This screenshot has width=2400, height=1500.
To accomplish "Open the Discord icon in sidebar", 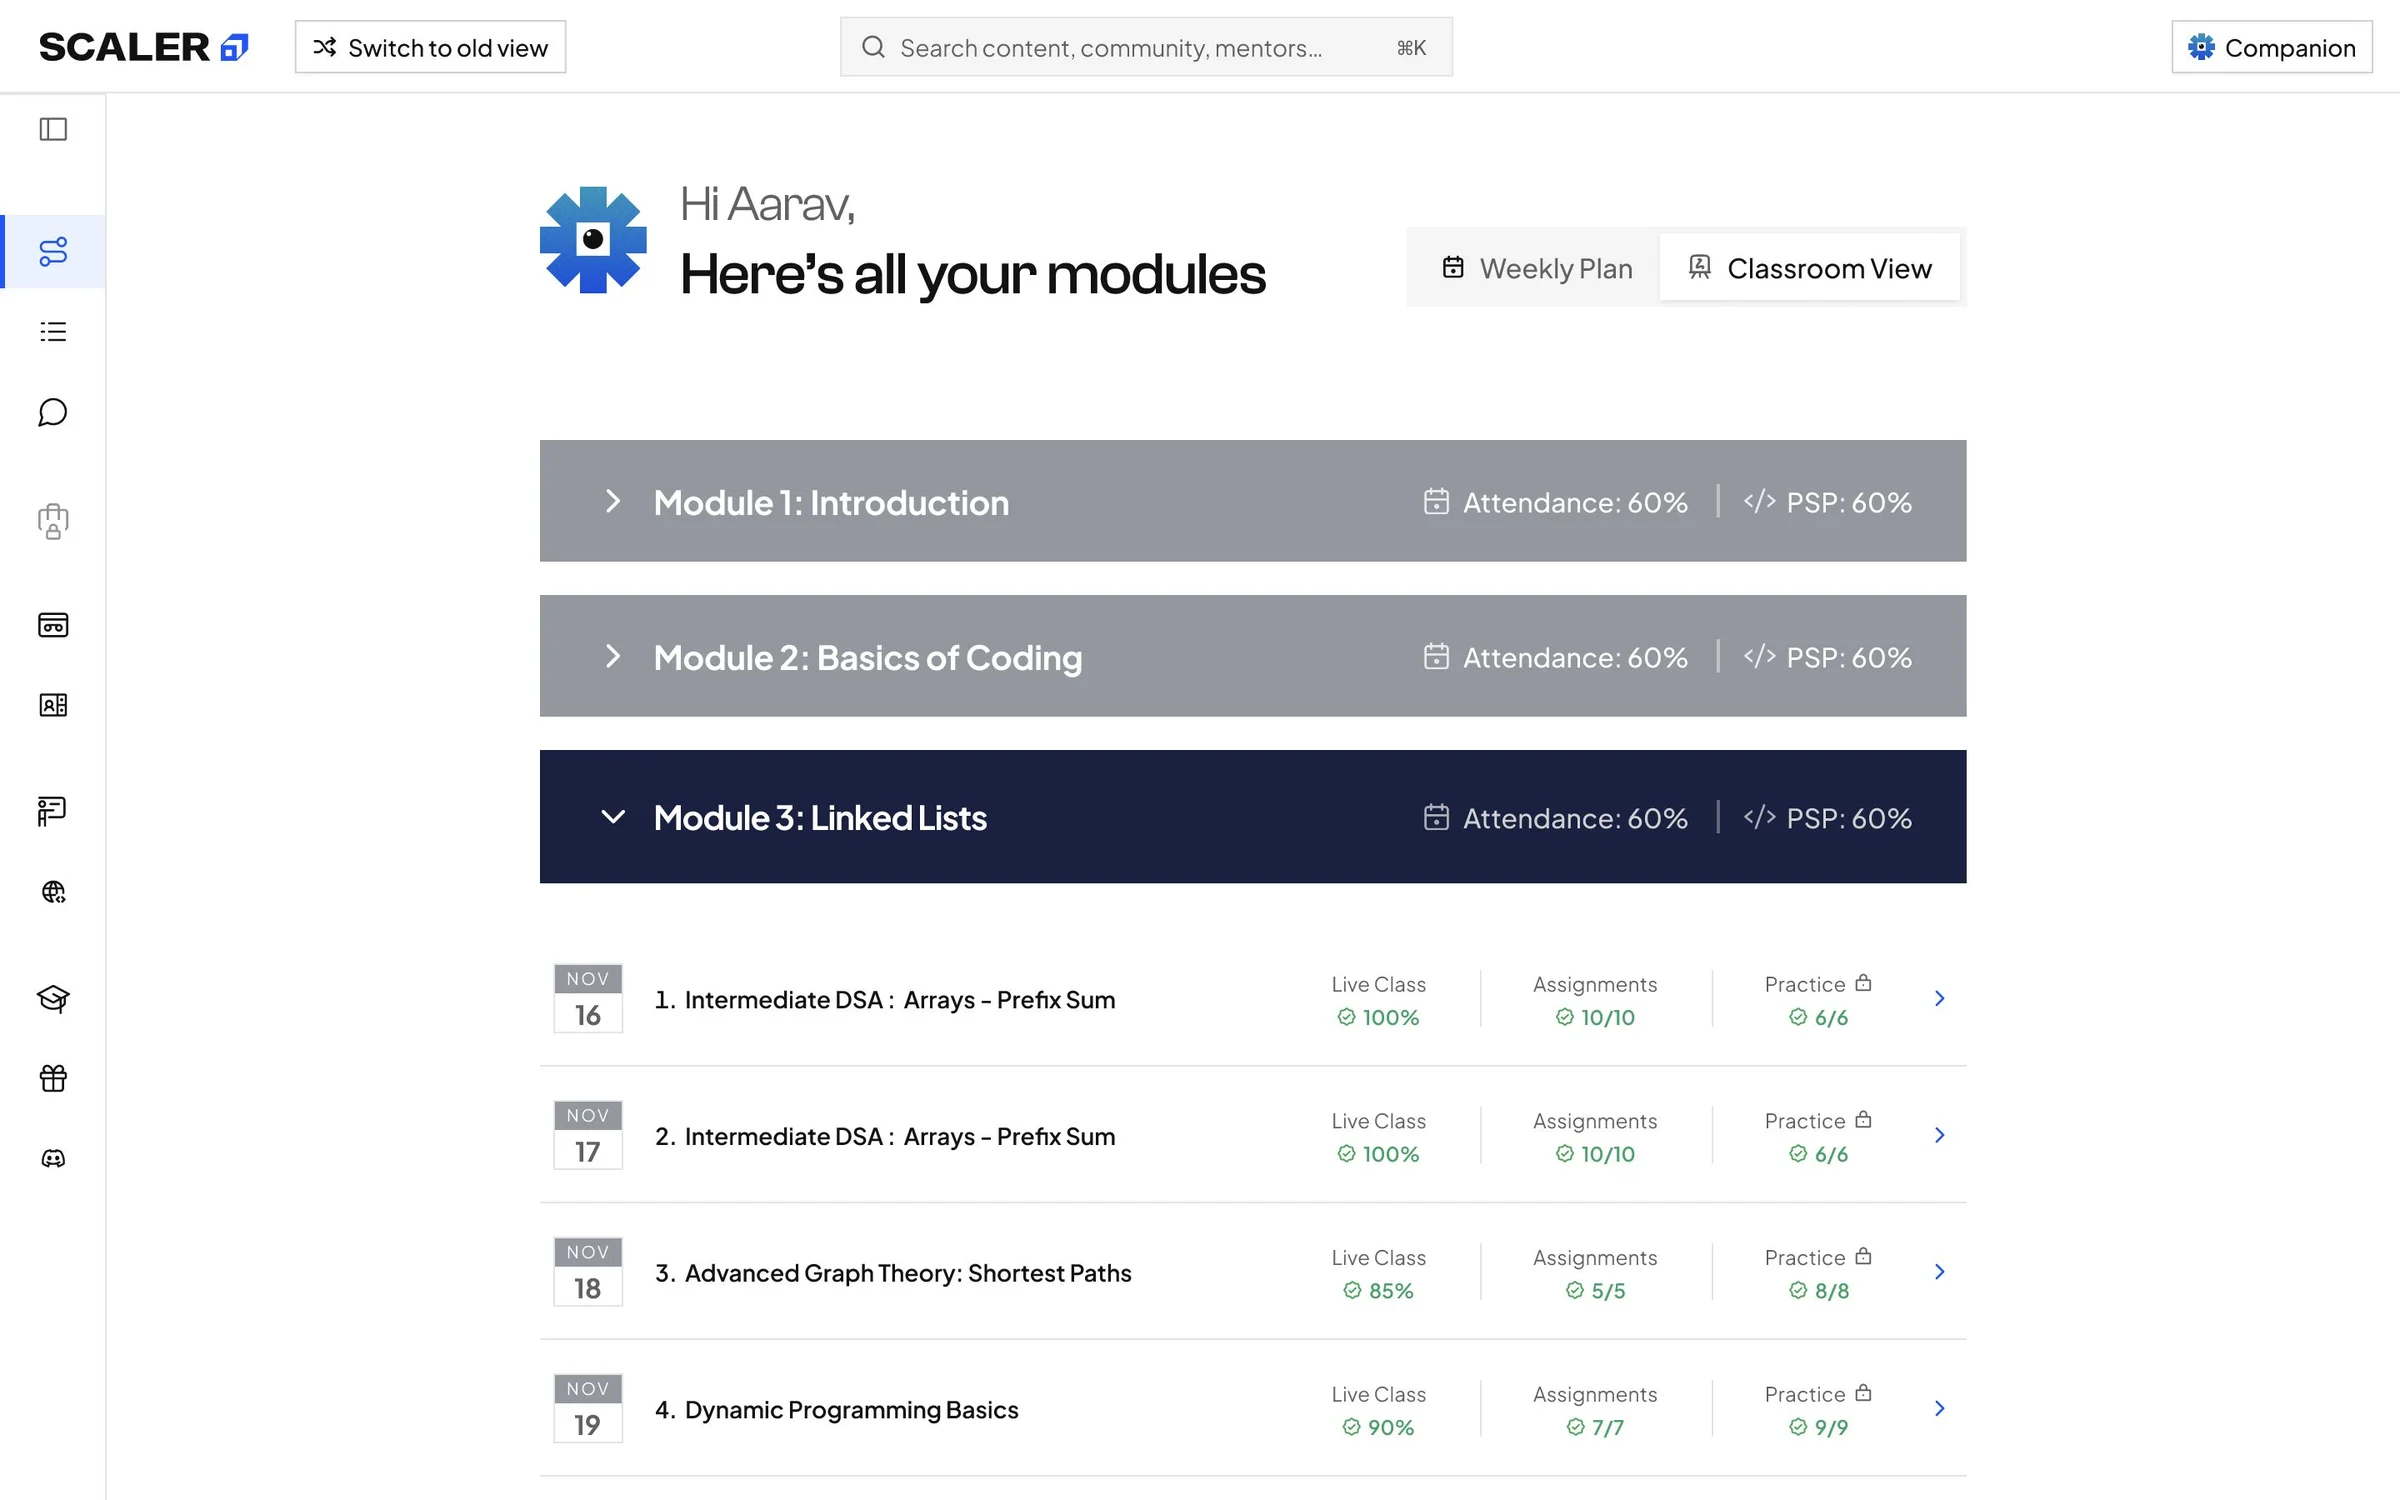I will click(53, 1158).
